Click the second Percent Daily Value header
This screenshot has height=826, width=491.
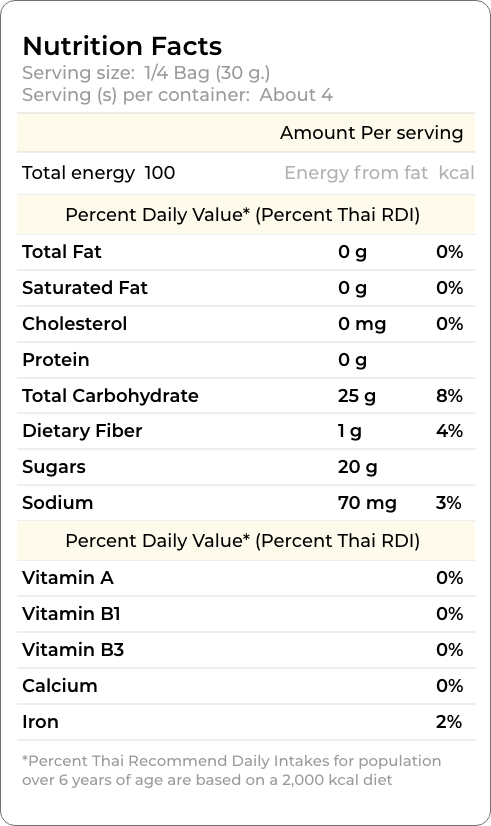coord(242,541)
